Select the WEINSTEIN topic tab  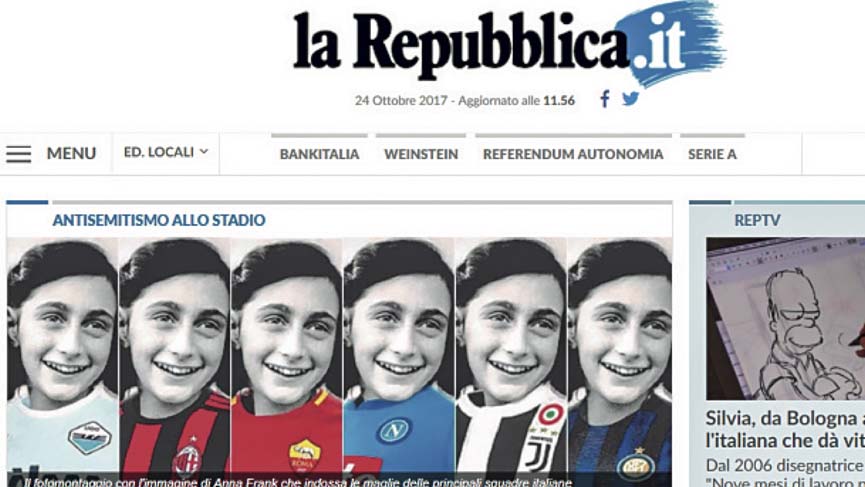[x=421, y=154]
